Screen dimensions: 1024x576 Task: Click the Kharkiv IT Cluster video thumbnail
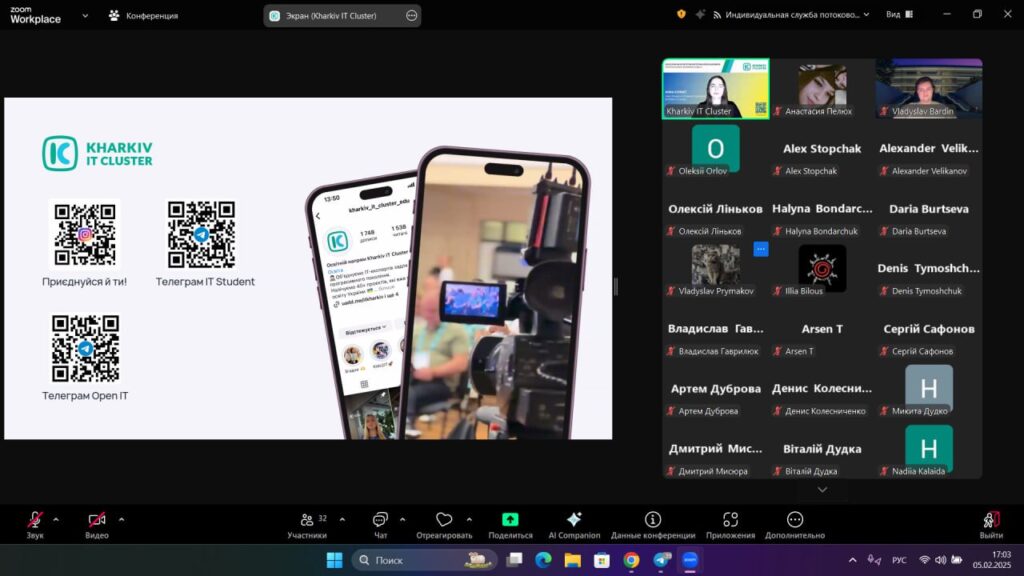point(715,89)
